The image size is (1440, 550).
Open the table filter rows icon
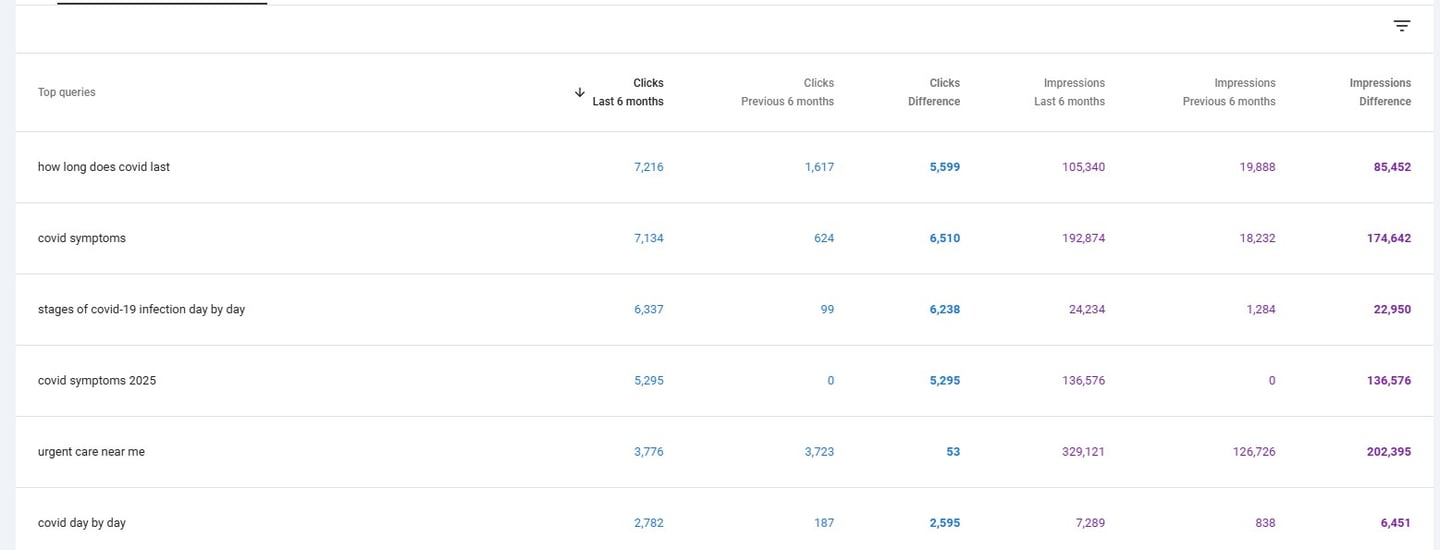pos(1402,26)
